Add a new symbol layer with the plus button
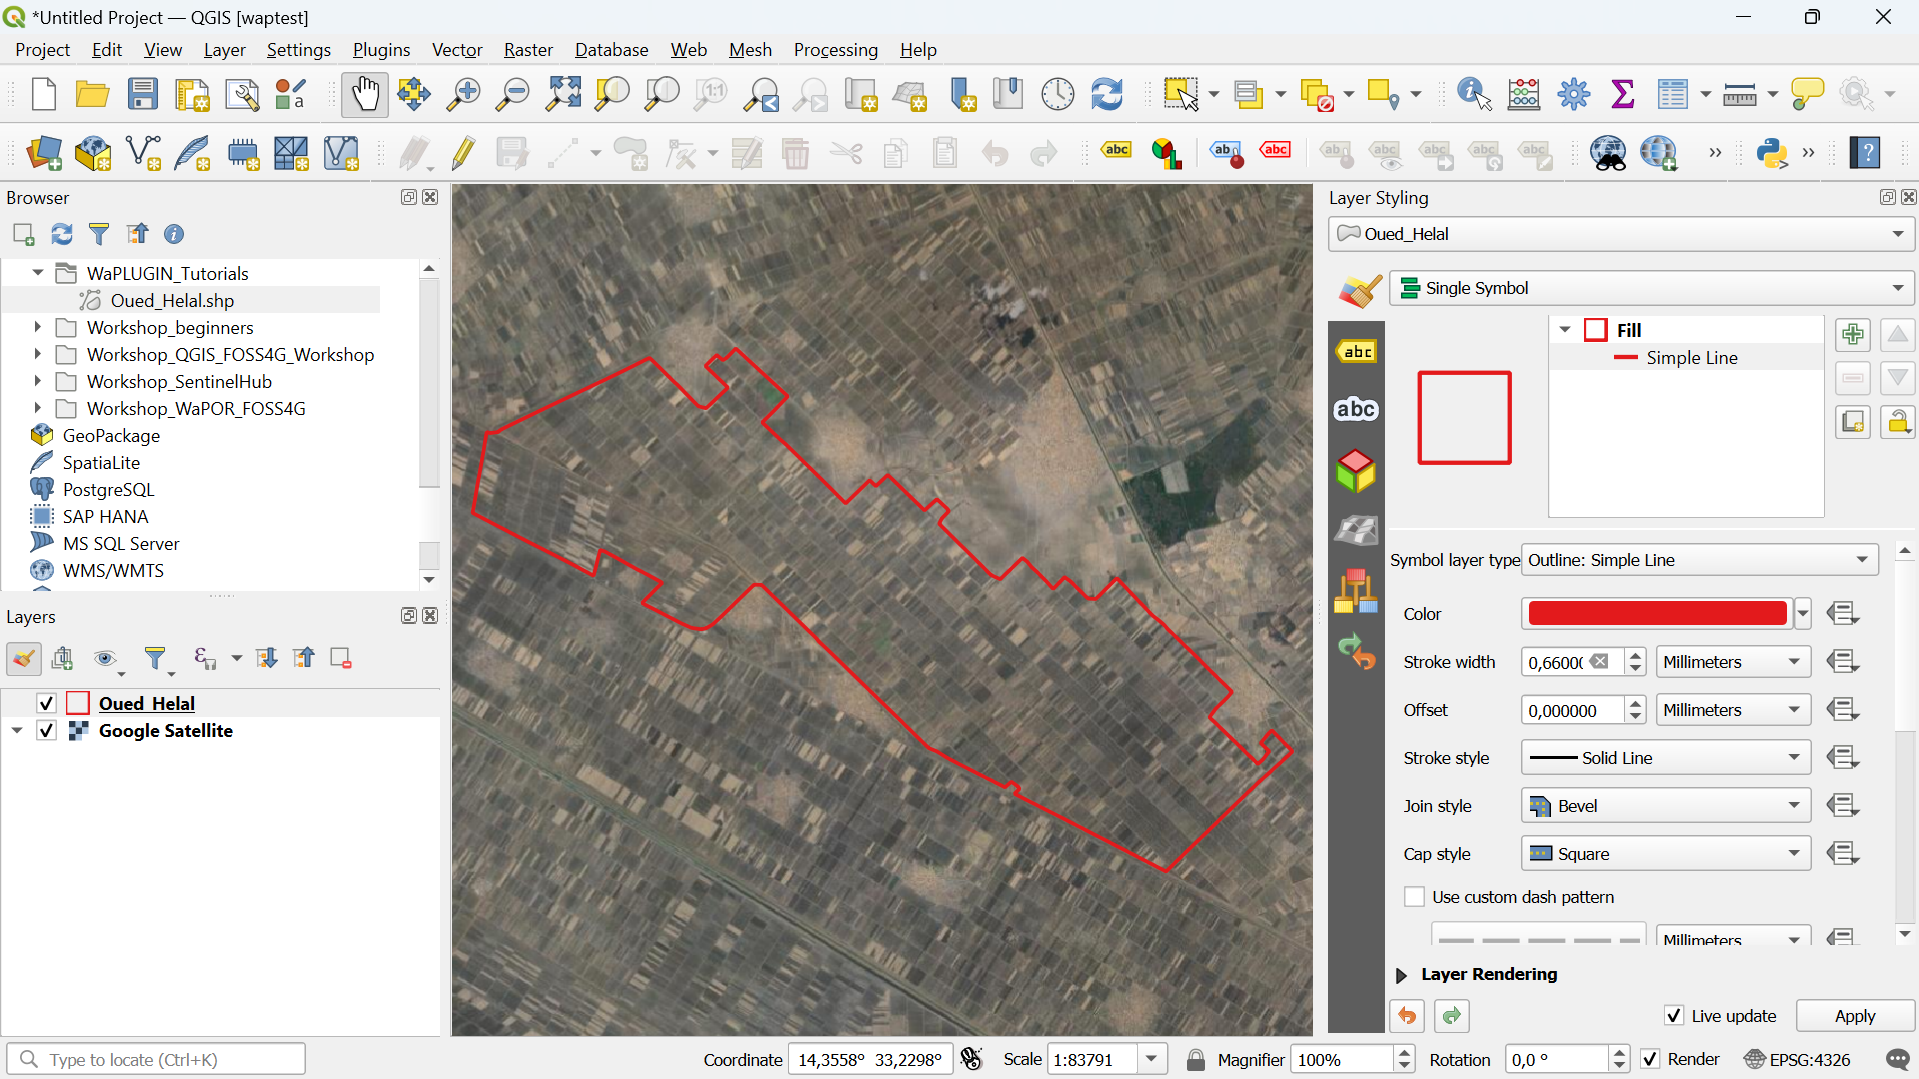The image size is (1919, 1079). click(1852, 334)
